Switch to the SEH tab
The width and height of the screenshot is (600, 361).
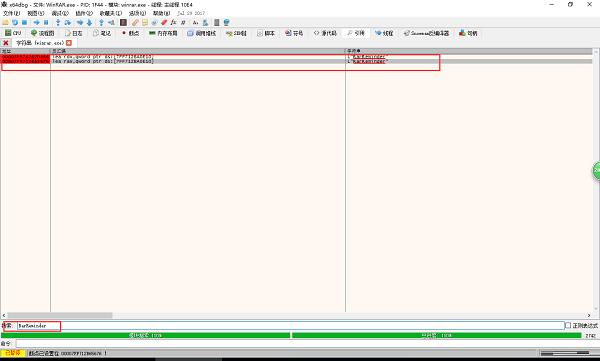point(236,33)
